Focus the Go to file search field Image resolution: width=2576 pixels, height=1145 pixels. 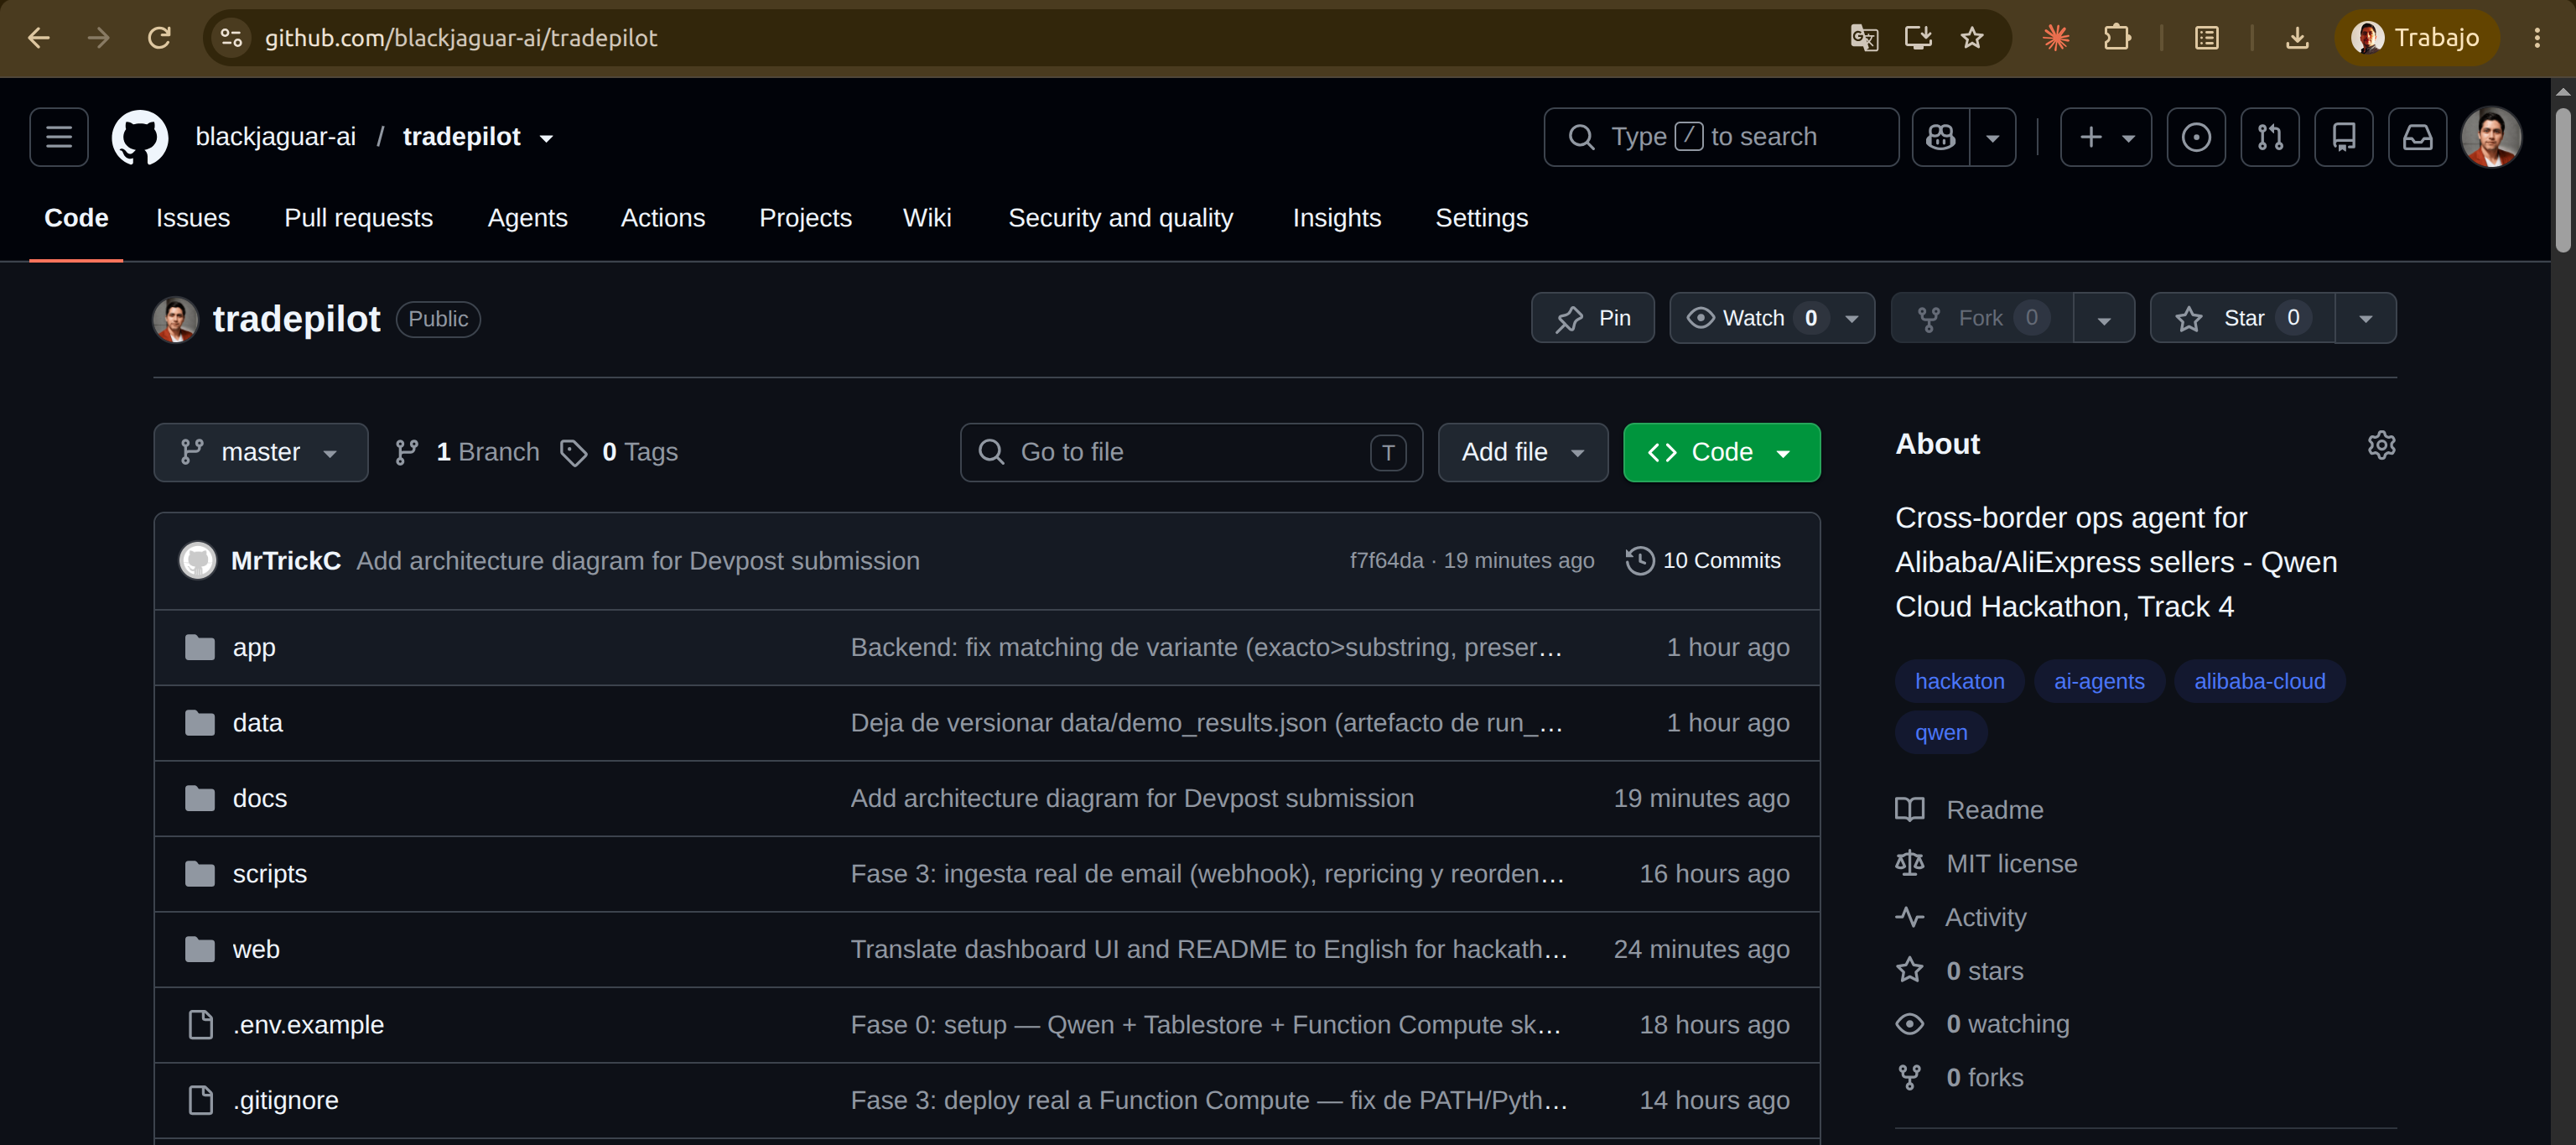click(x=1191, y=453)
